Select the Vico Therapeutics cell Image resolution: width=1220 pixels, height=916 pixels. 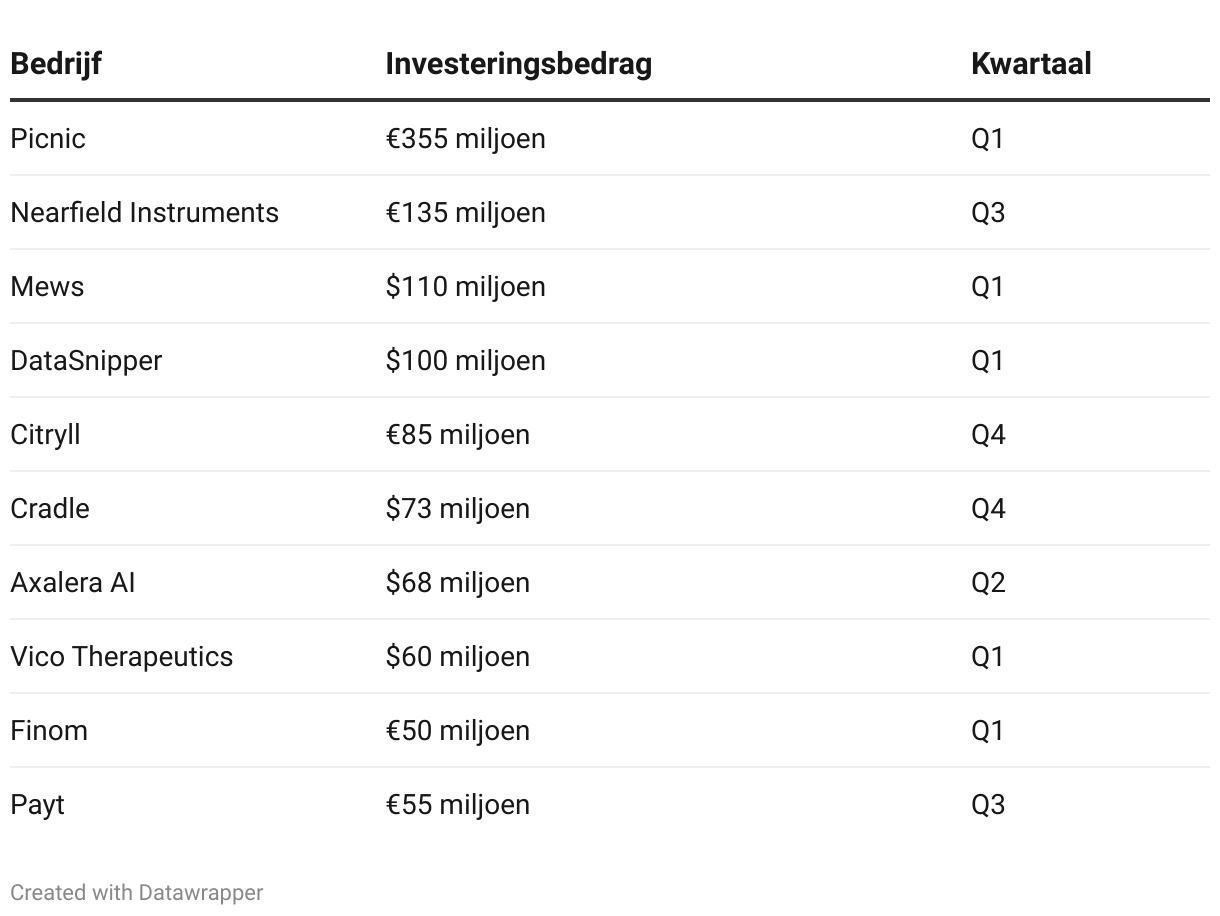pos(121,656)
